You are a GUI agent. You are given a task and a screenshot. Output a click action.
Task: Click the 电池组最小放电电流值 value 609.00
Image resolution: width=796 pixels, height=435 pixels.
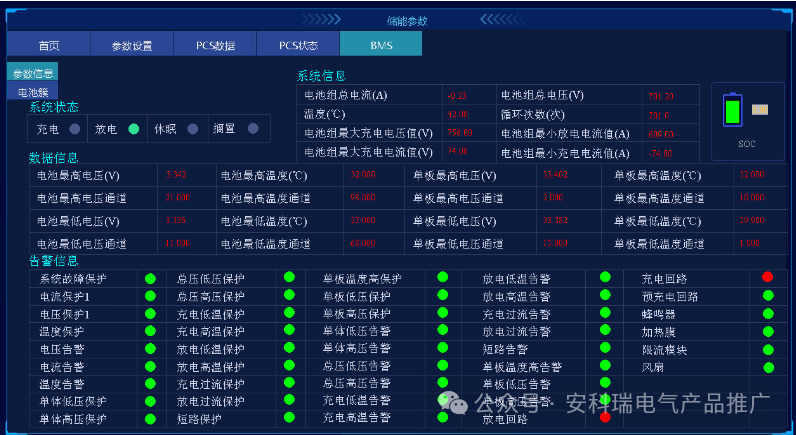(661, 135)
